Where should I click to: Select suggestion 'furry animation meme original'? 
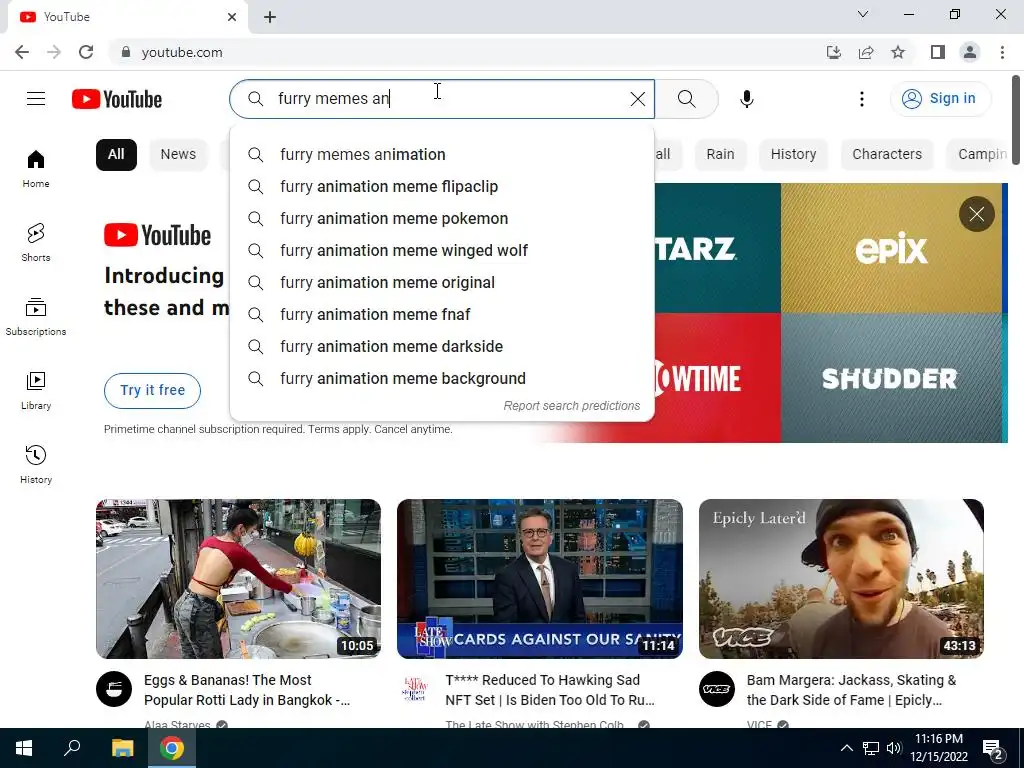[442, 282]
